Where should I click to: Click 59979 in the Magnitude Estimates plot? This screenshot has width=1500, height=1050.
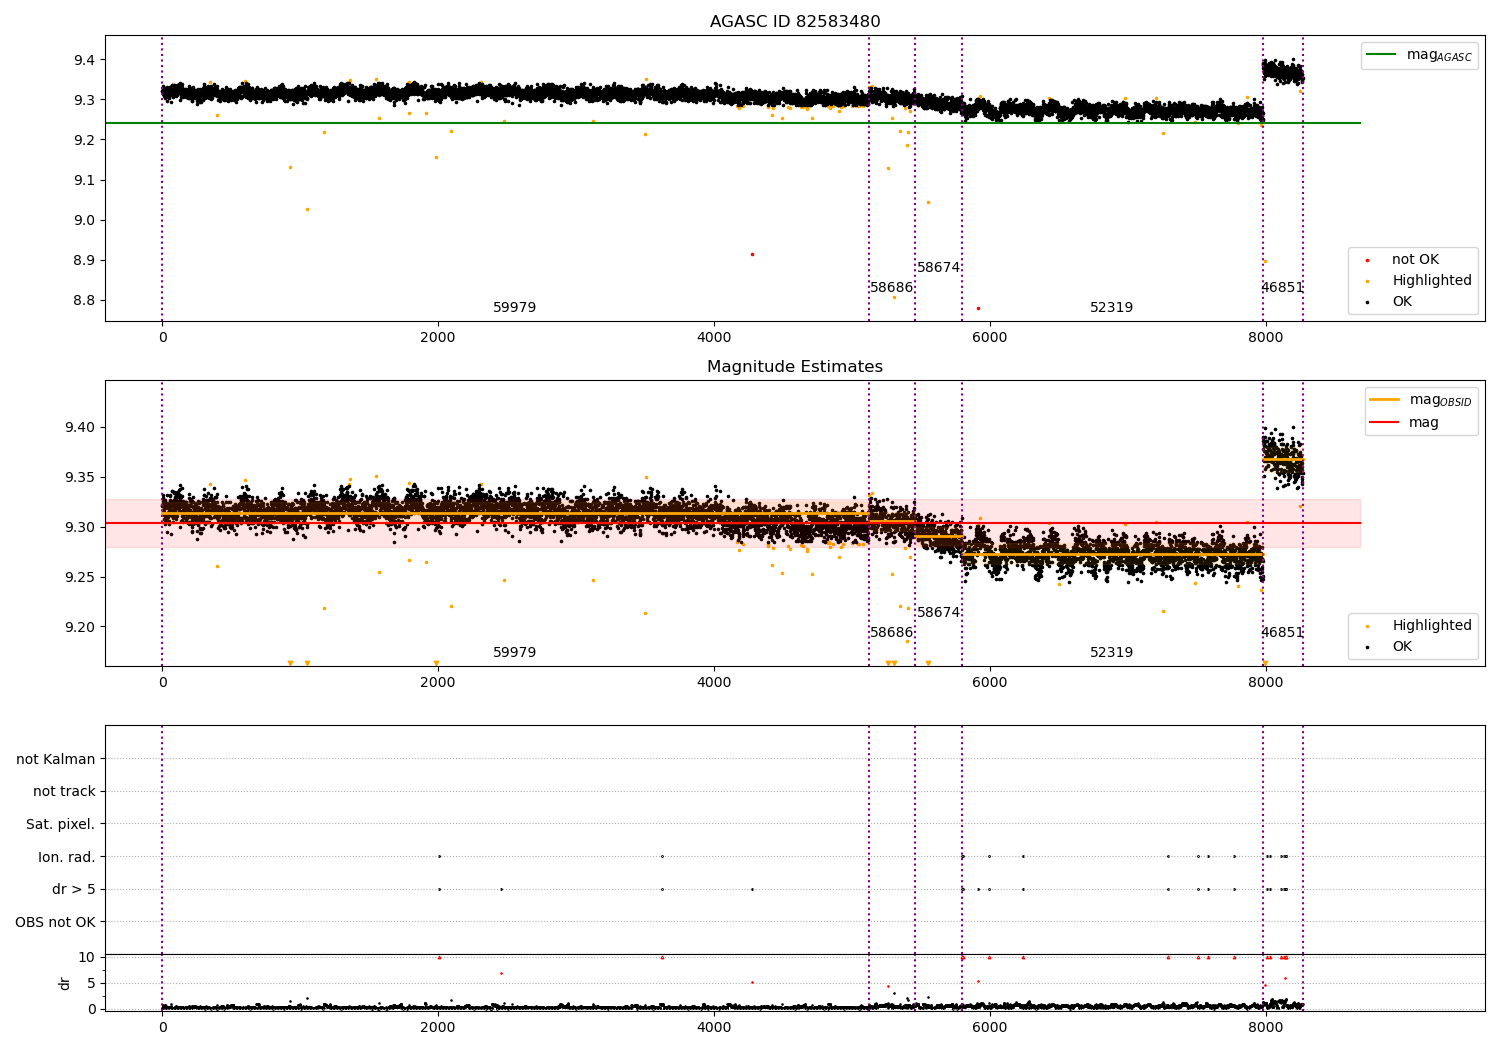pyautogui.click(x=515, y=653)
